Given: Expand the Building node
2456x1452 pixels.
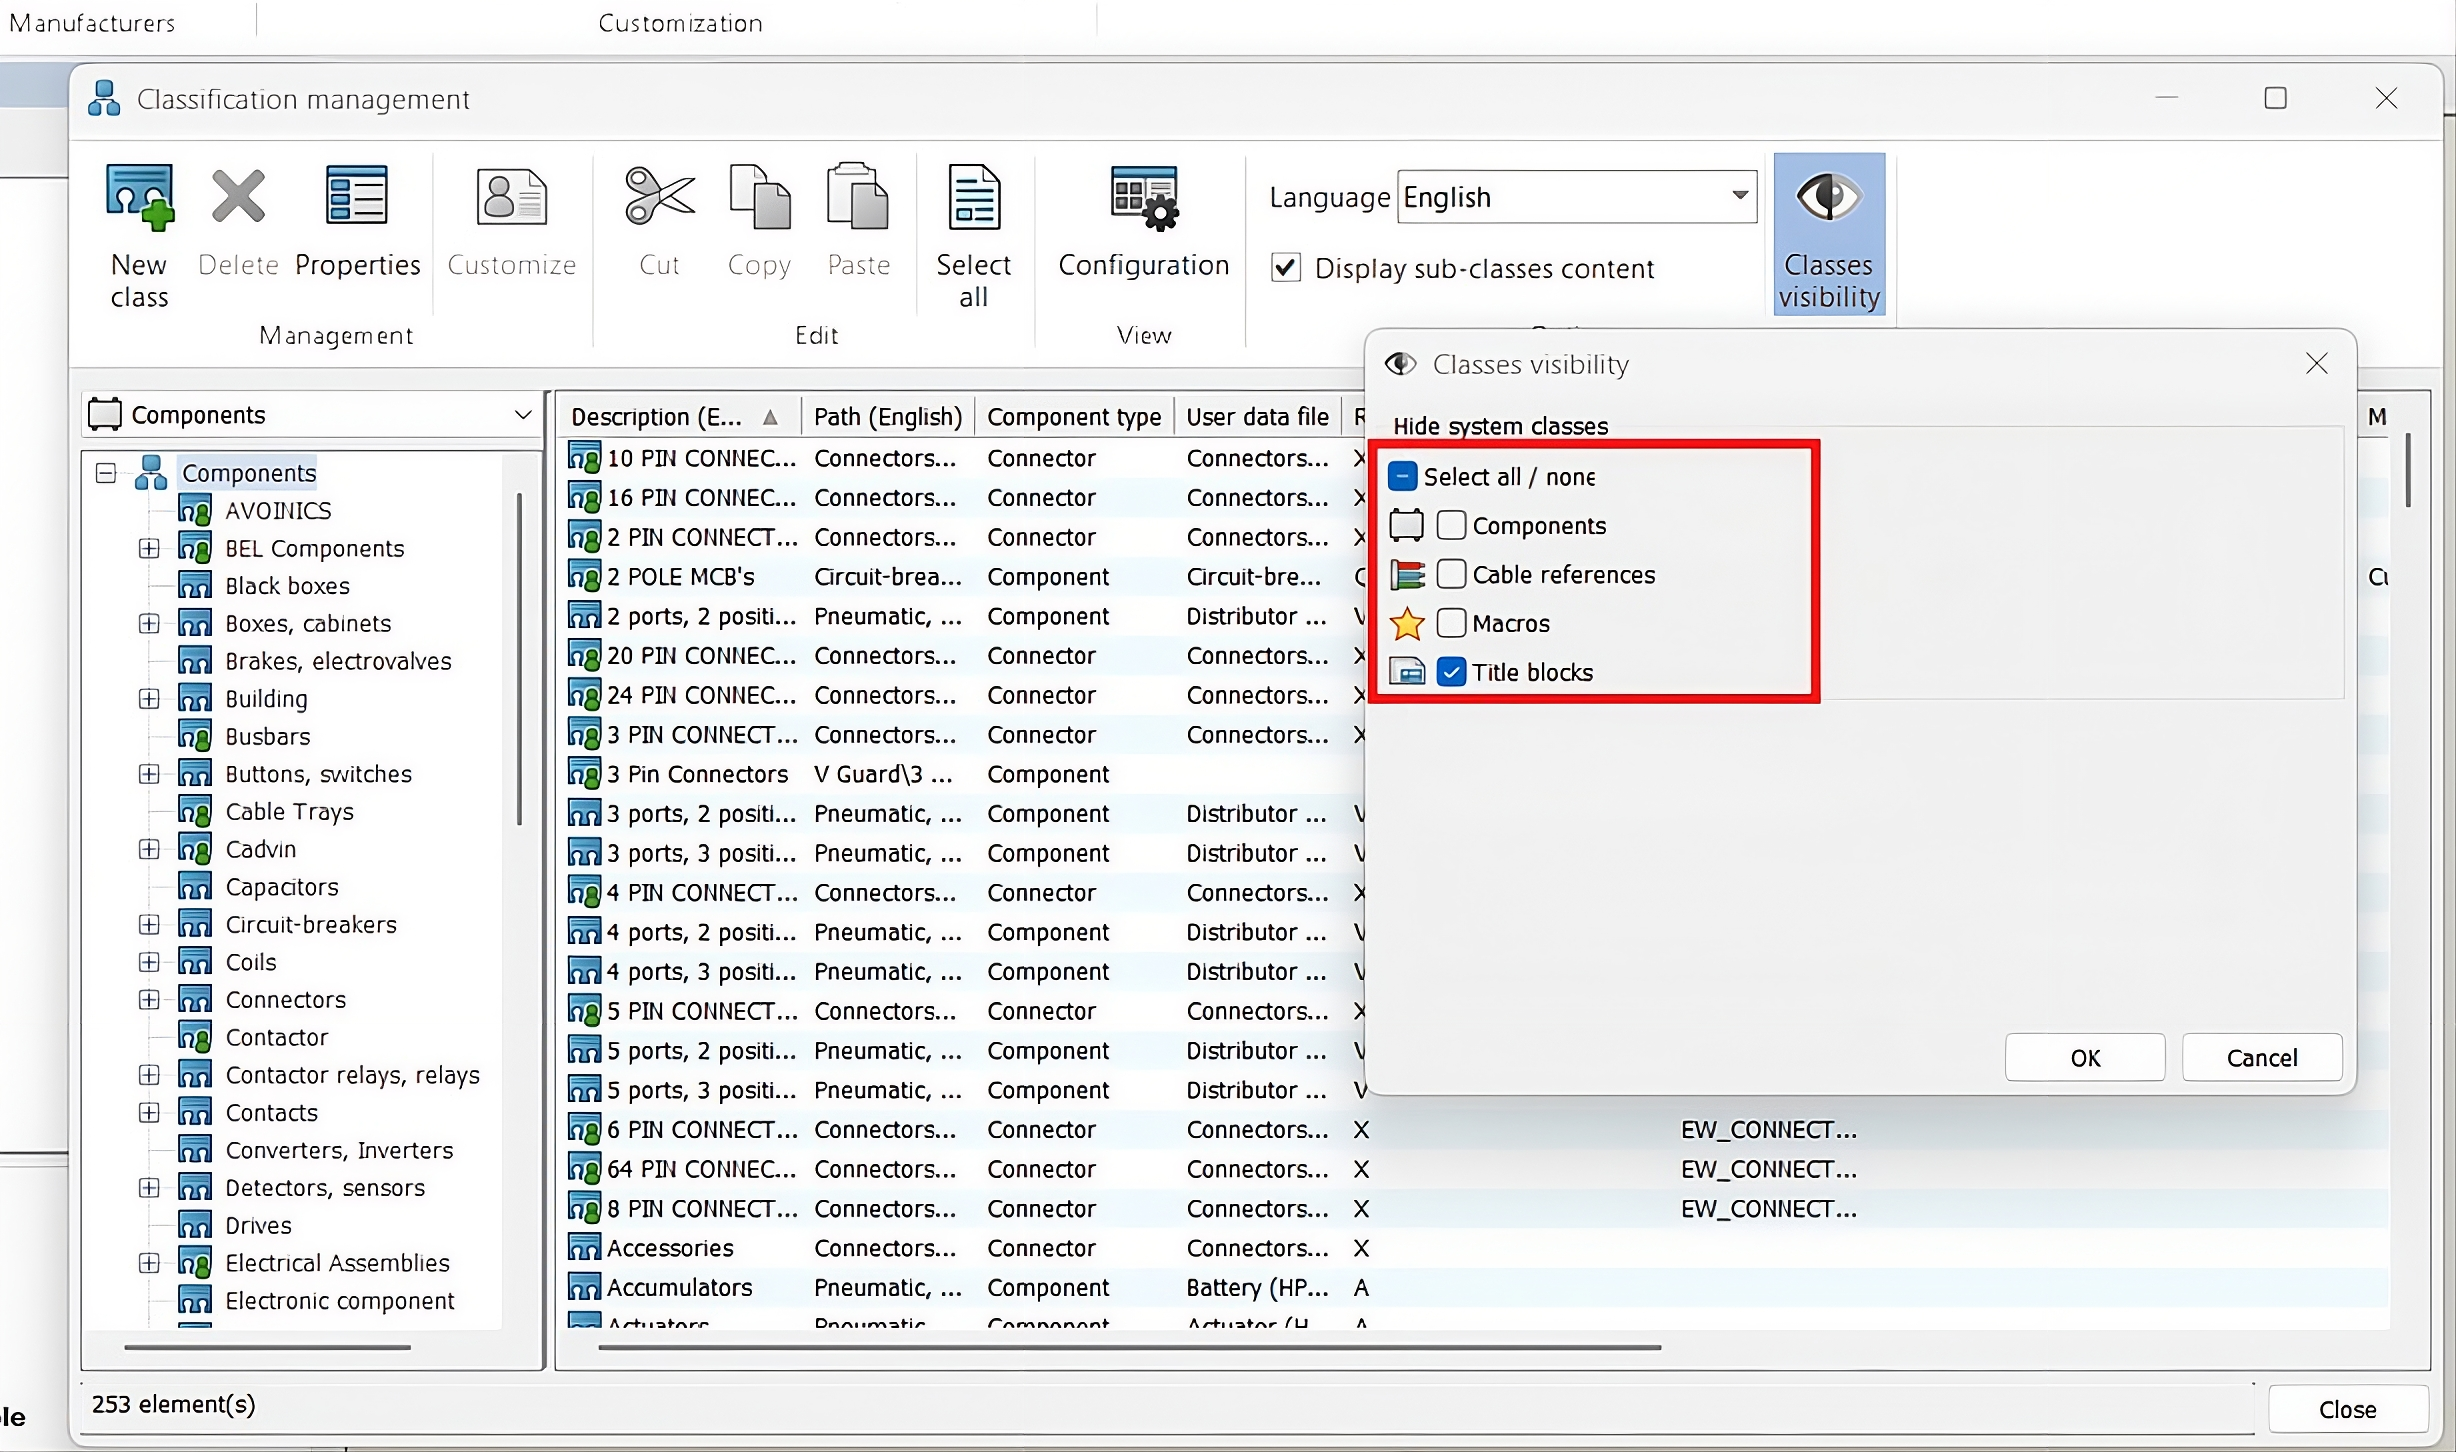Looking at the screenshot, I should [149, 698].
